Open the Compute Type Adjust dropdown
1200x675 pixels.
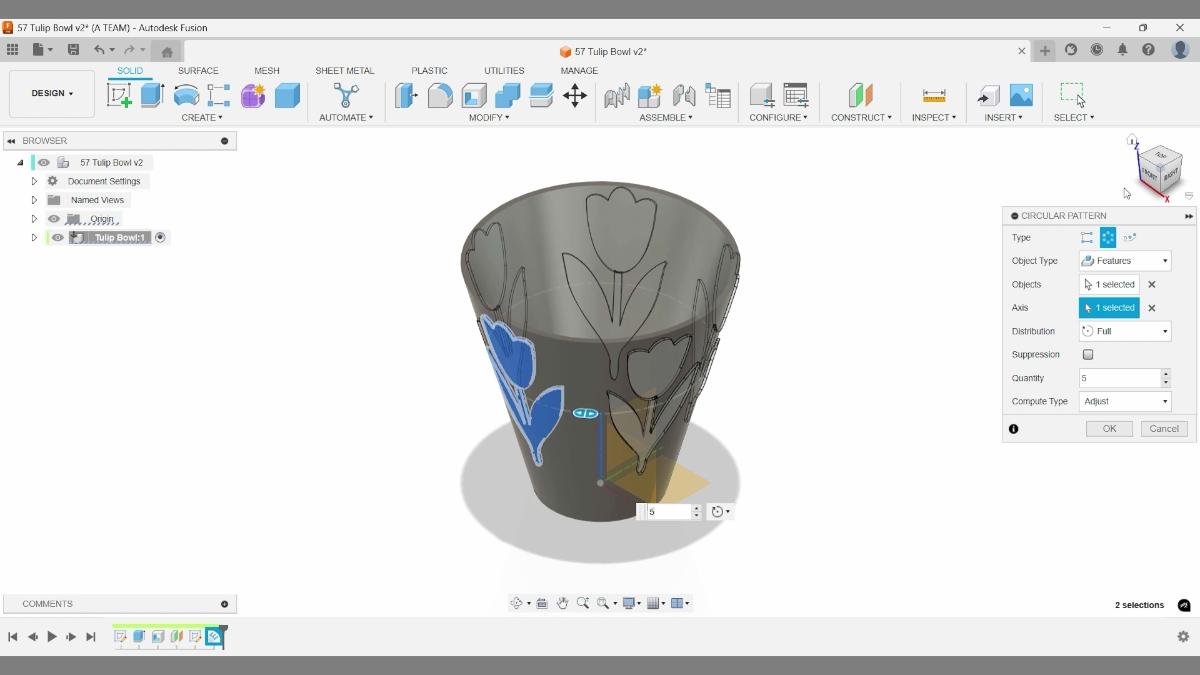(1125, 401)
